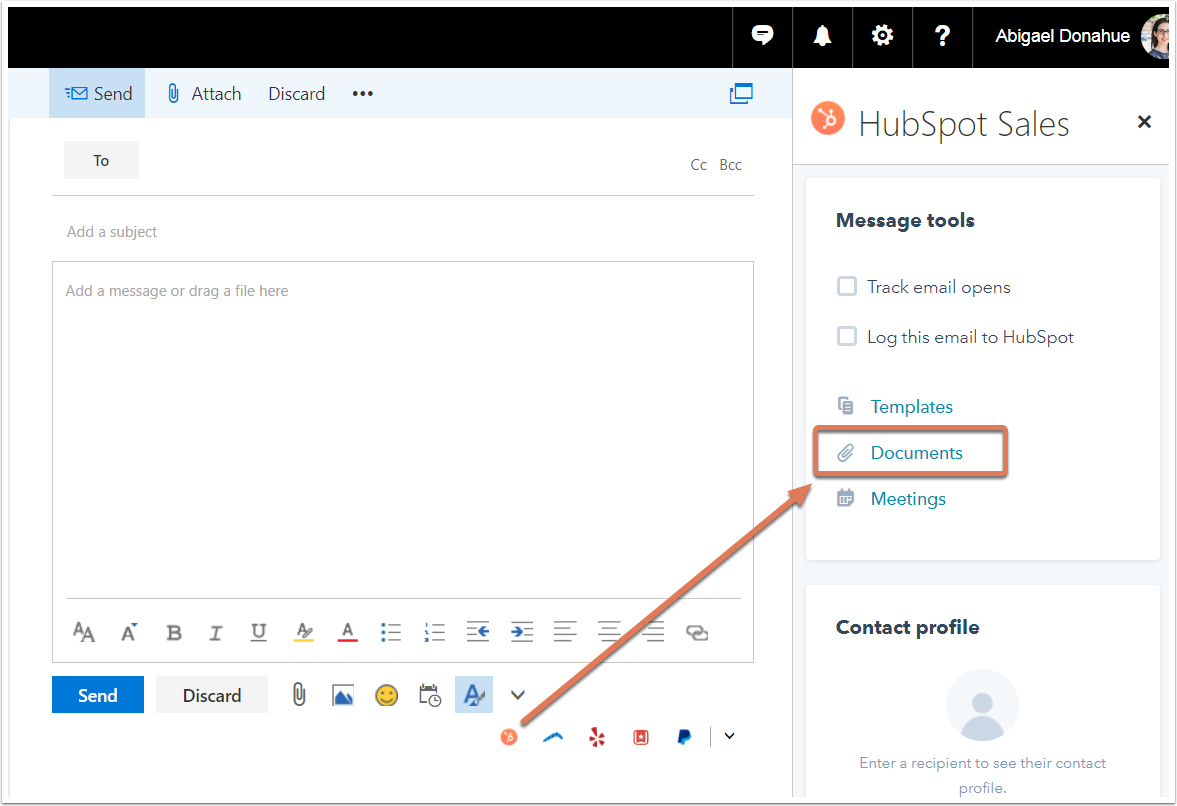Decrease paragraph indent

coord(477,633)
